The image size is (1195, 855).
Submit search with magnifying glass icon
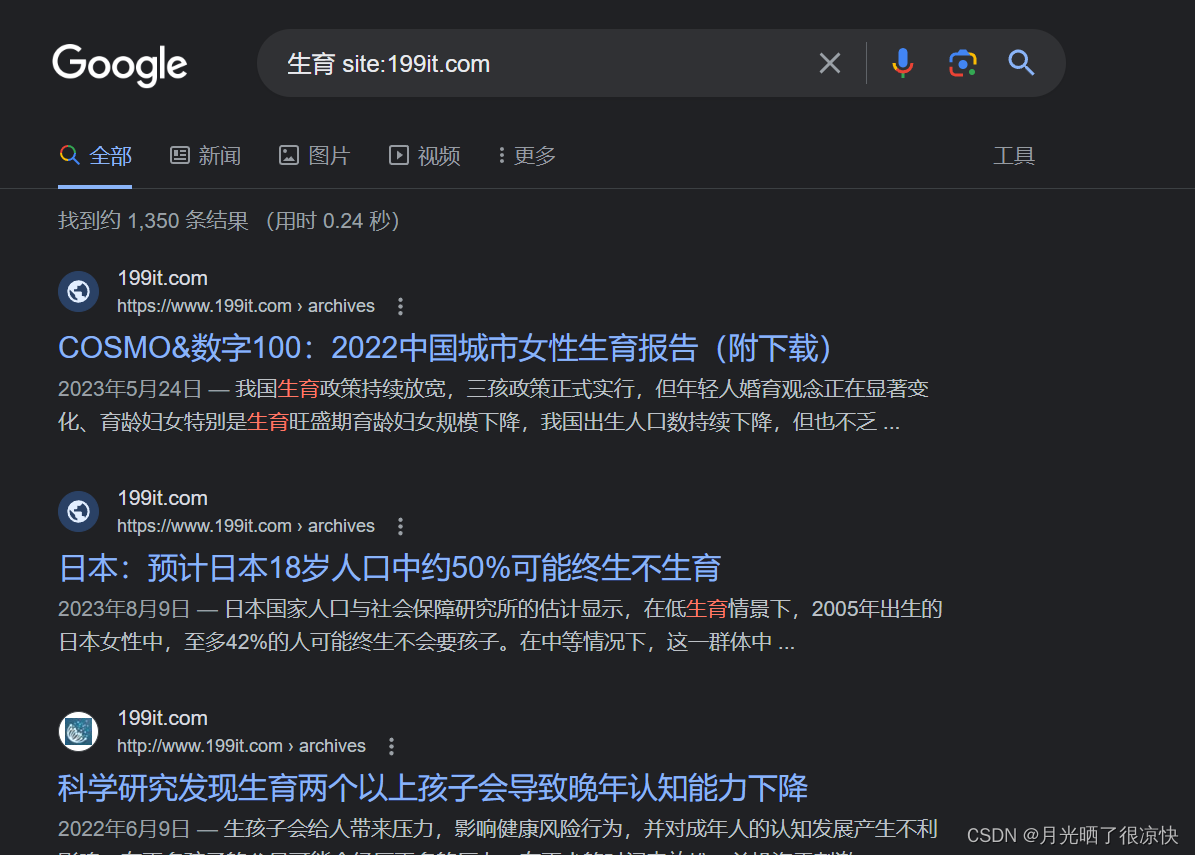click(1021, 63)
